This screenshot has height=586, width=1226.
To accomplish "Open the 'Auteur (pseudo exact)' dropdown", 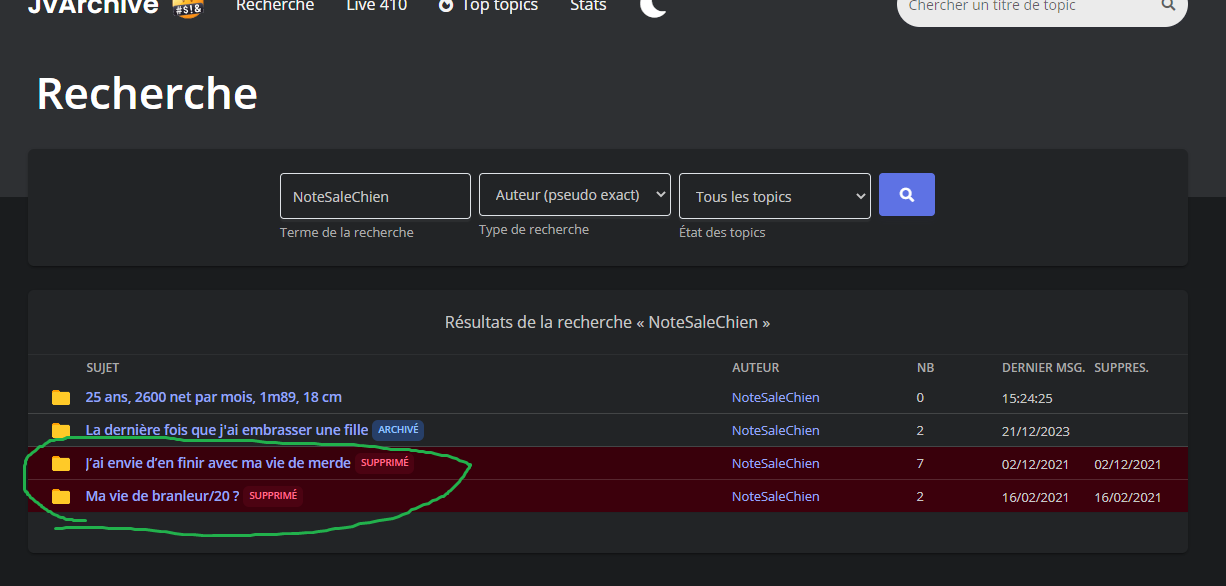I will click(575, 195).
